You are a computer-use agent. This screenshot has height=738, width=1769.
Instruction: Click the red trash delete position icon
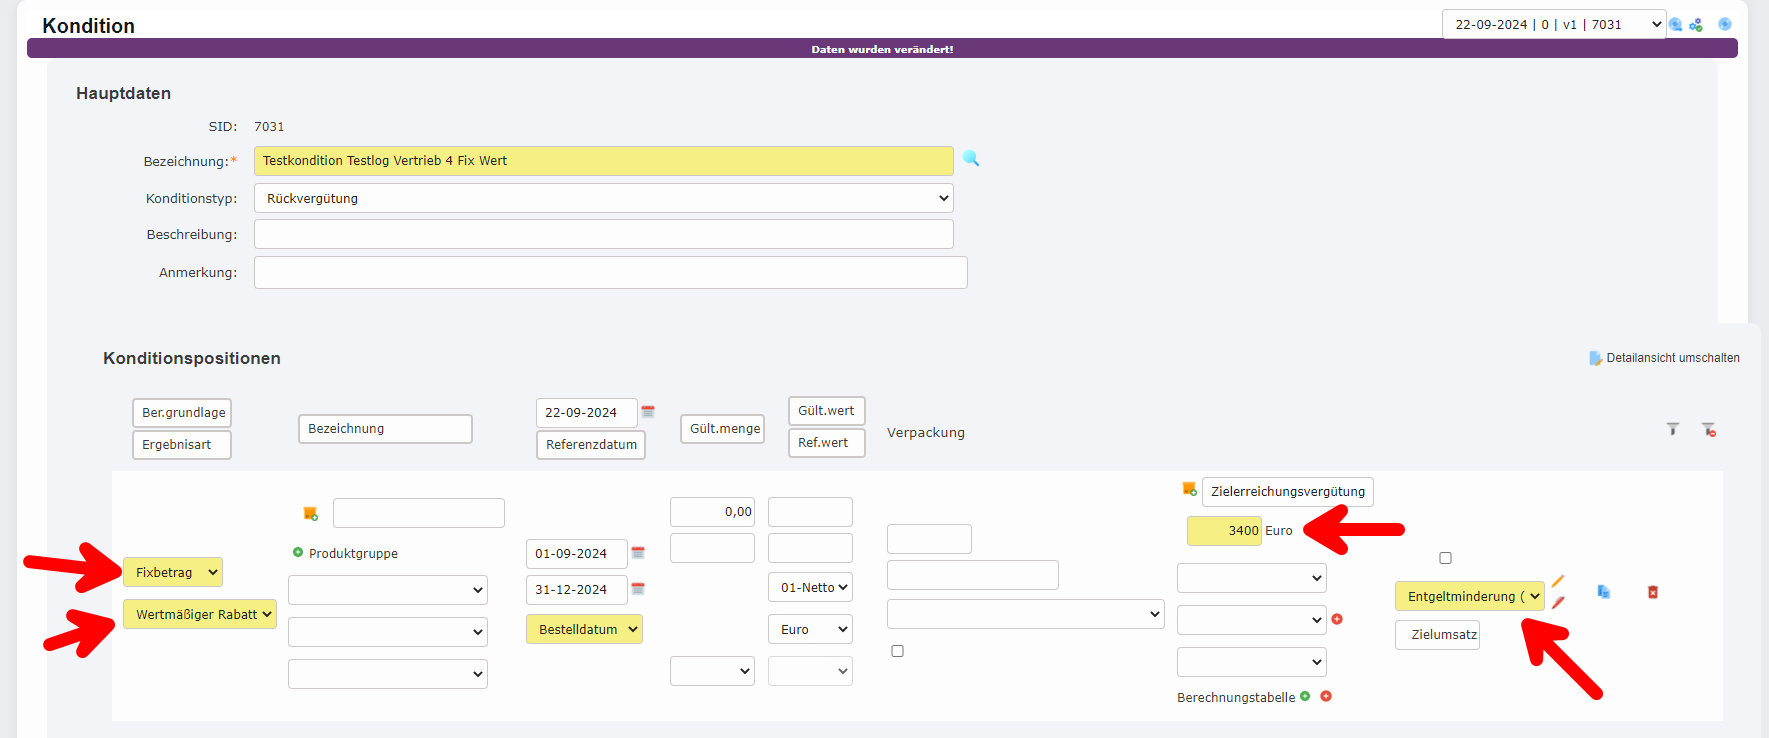click(x=1653, y=592)
